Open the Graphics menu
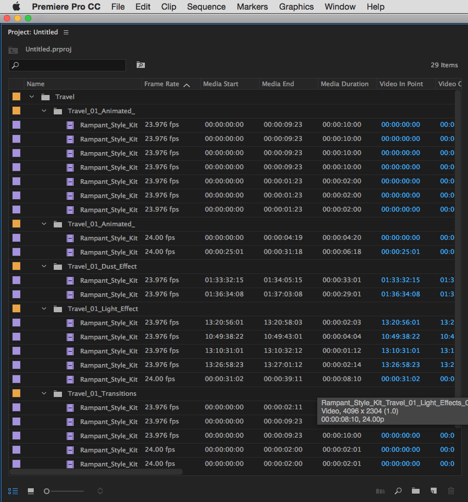468x502 pixels. (296, 7)
